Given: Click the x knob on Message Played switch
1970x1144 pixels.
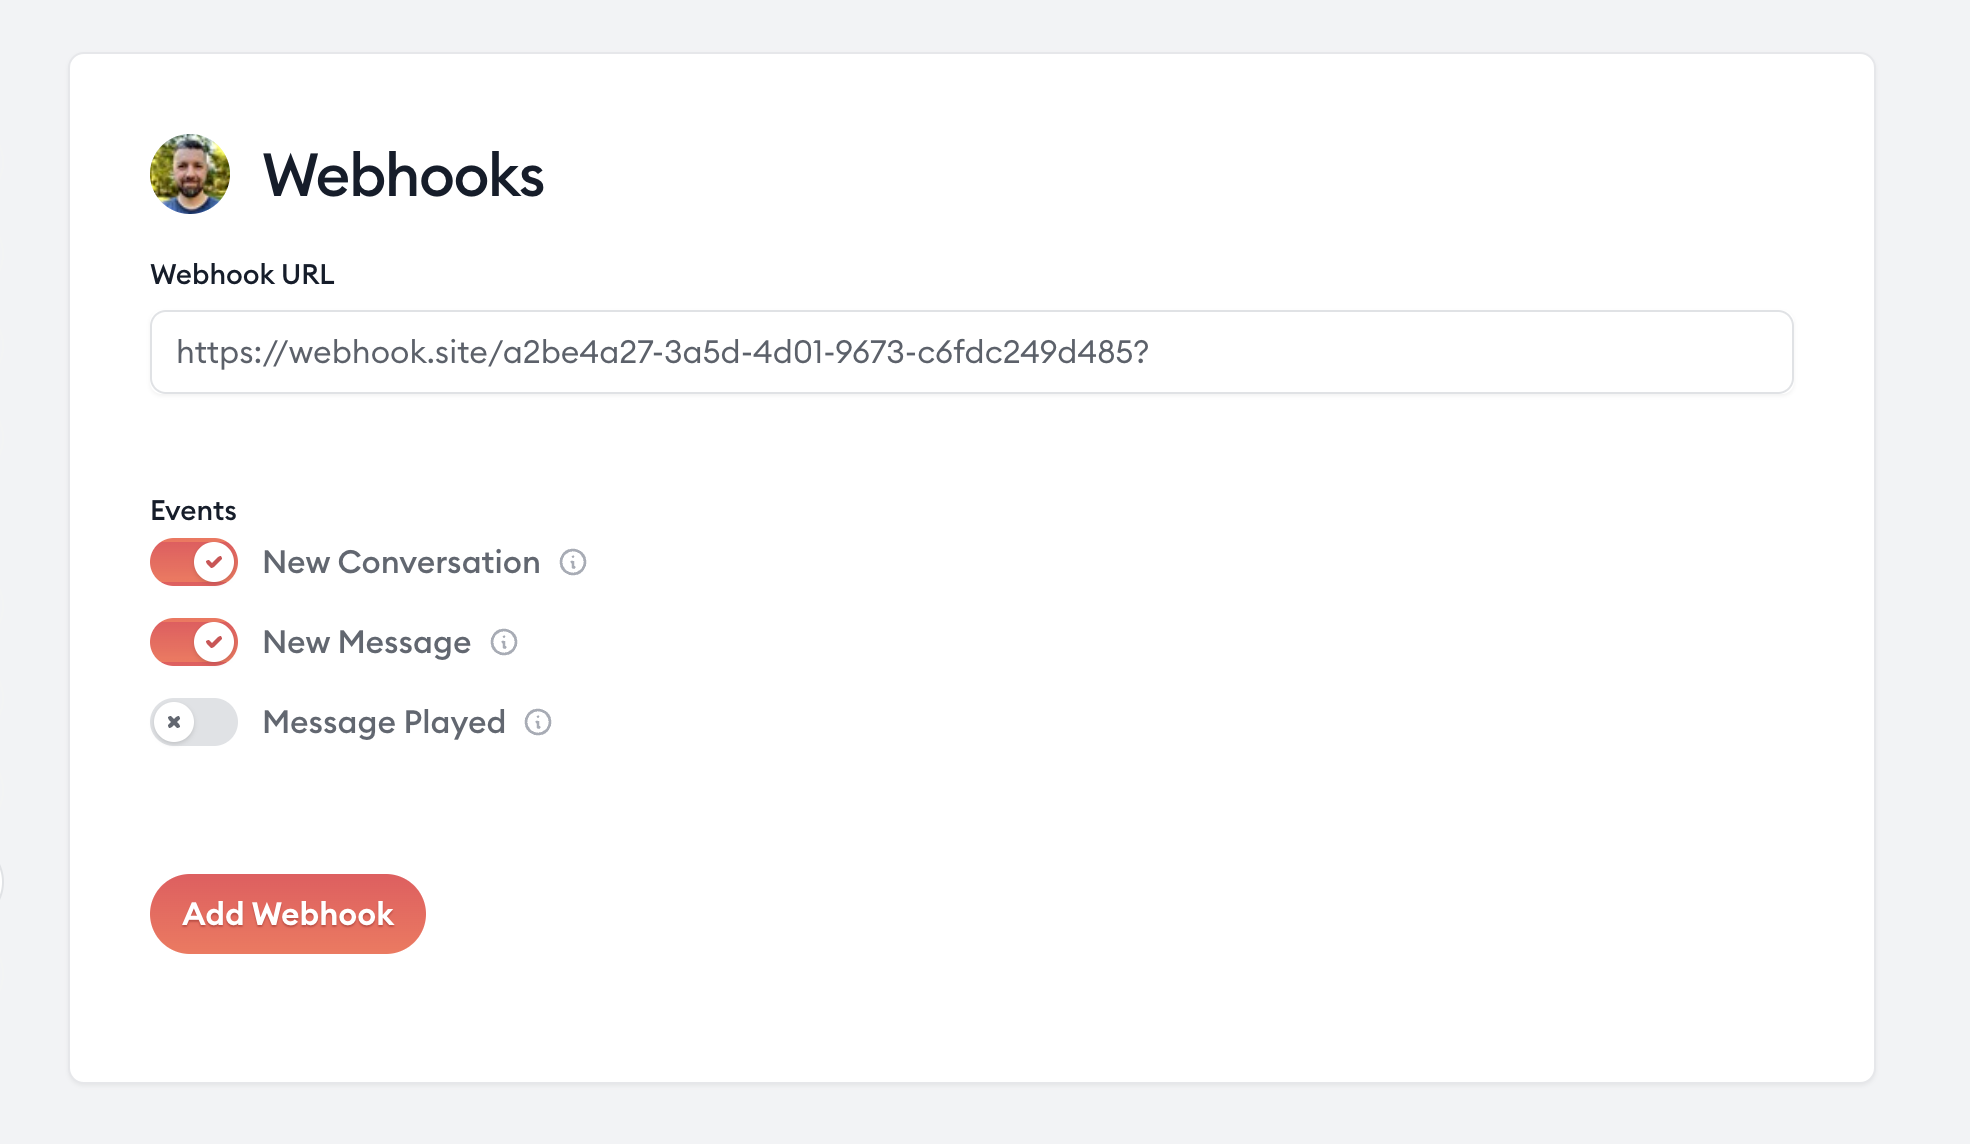Looking at the screenshot, I should point(174,722).
